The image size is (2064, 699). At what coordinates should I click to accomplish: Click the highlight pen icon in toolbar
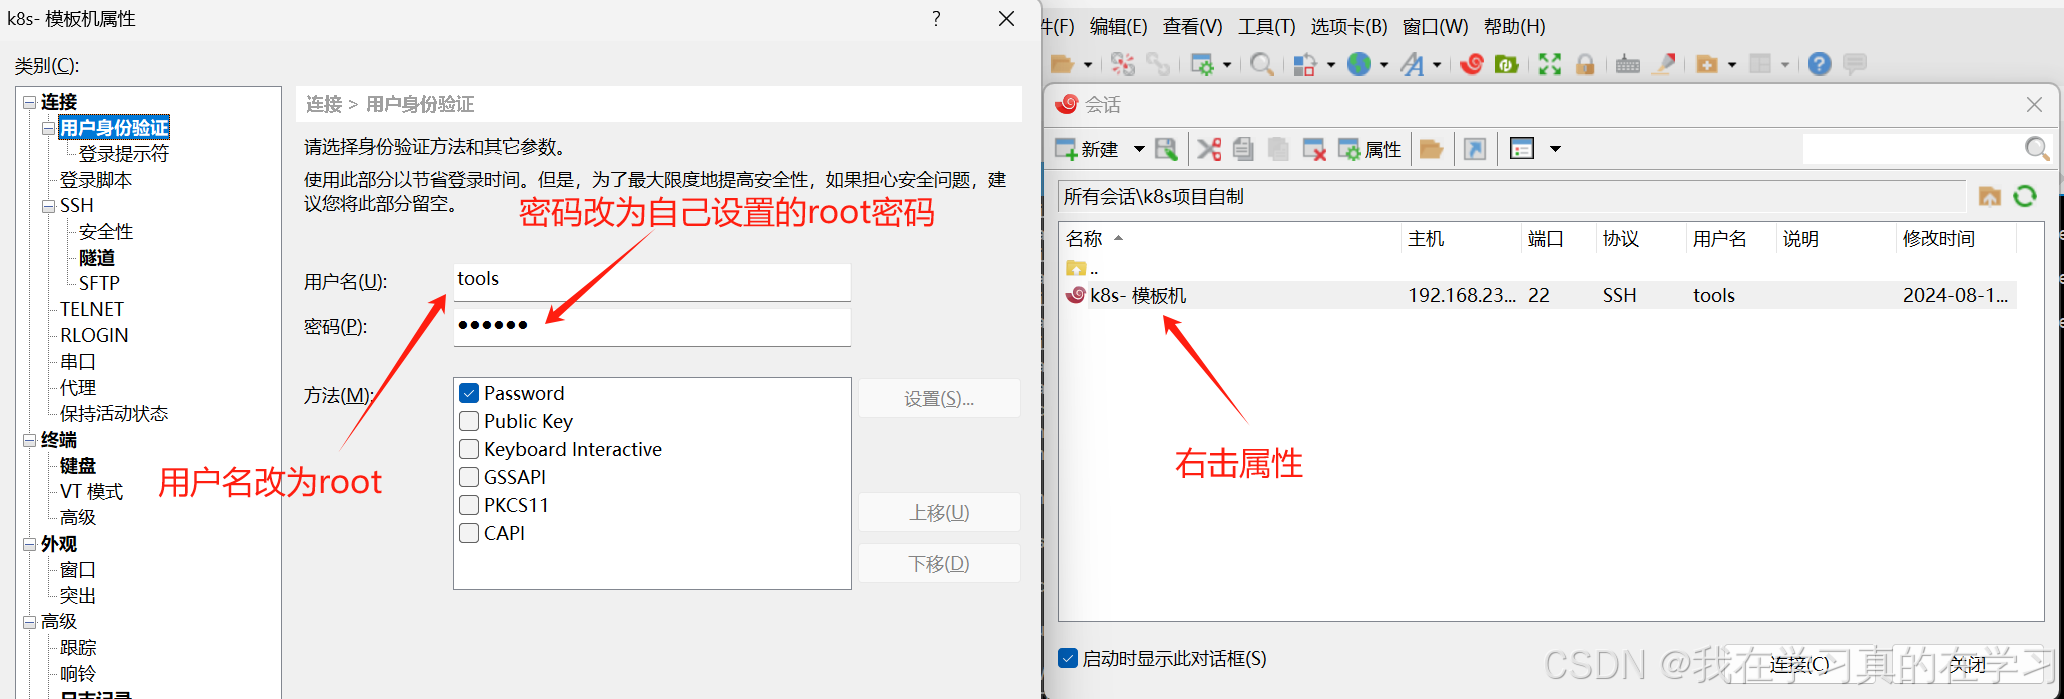(1664, 64)
